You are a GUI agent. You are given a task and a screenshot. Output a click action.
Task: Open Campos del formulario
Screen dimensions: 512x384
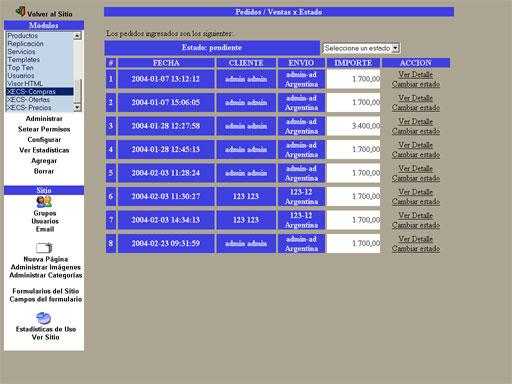click(x=46, y=299)
